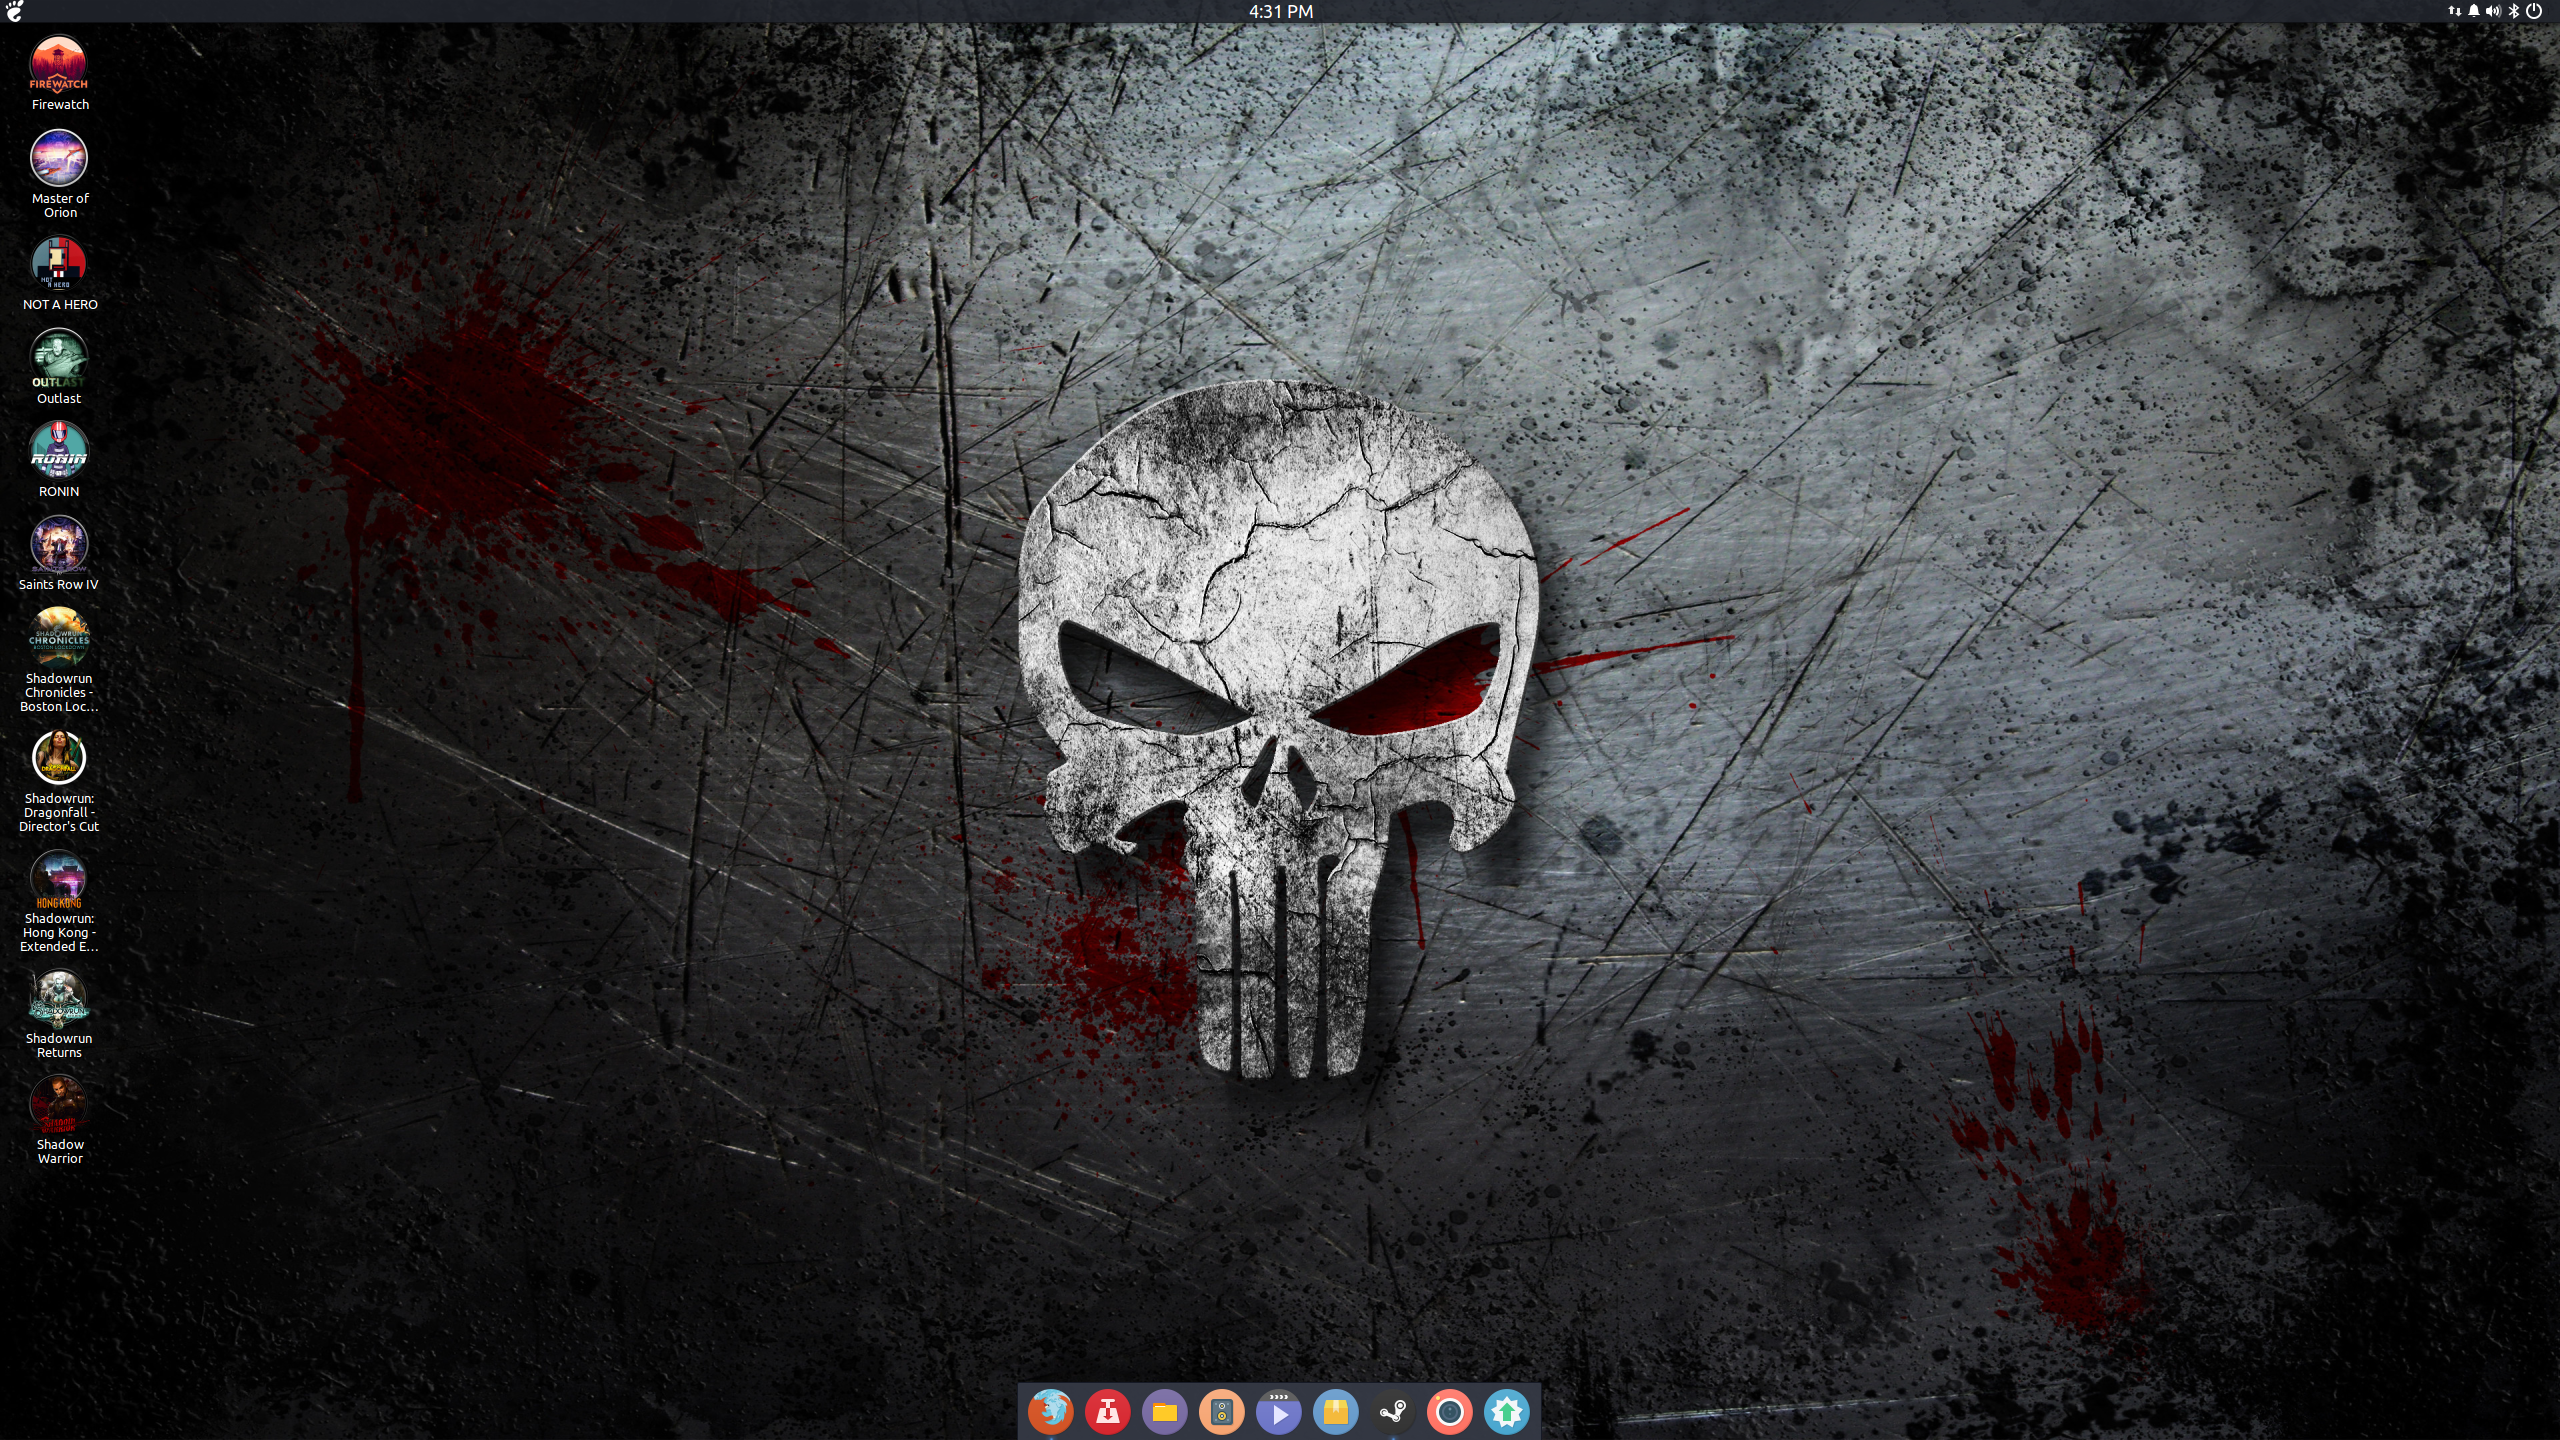This screenshot has height=1440, width=2560.
Task: Click Shadowrun: Hong Kong Extended icon
Action: (59, 901)
